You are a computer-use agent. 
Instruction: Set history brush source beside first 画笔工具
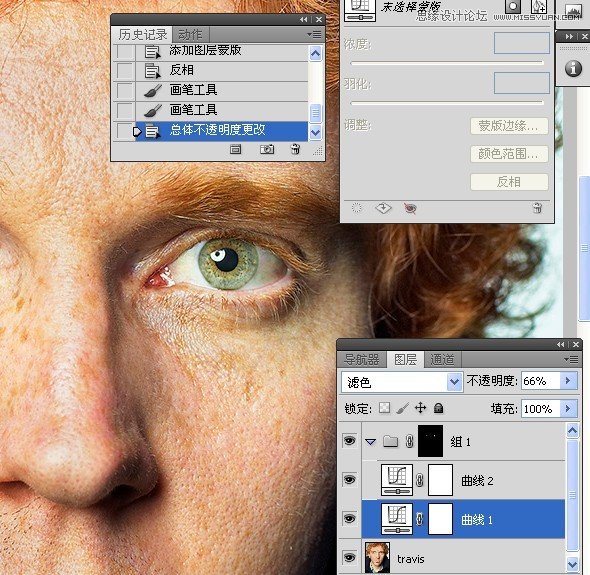124,90
